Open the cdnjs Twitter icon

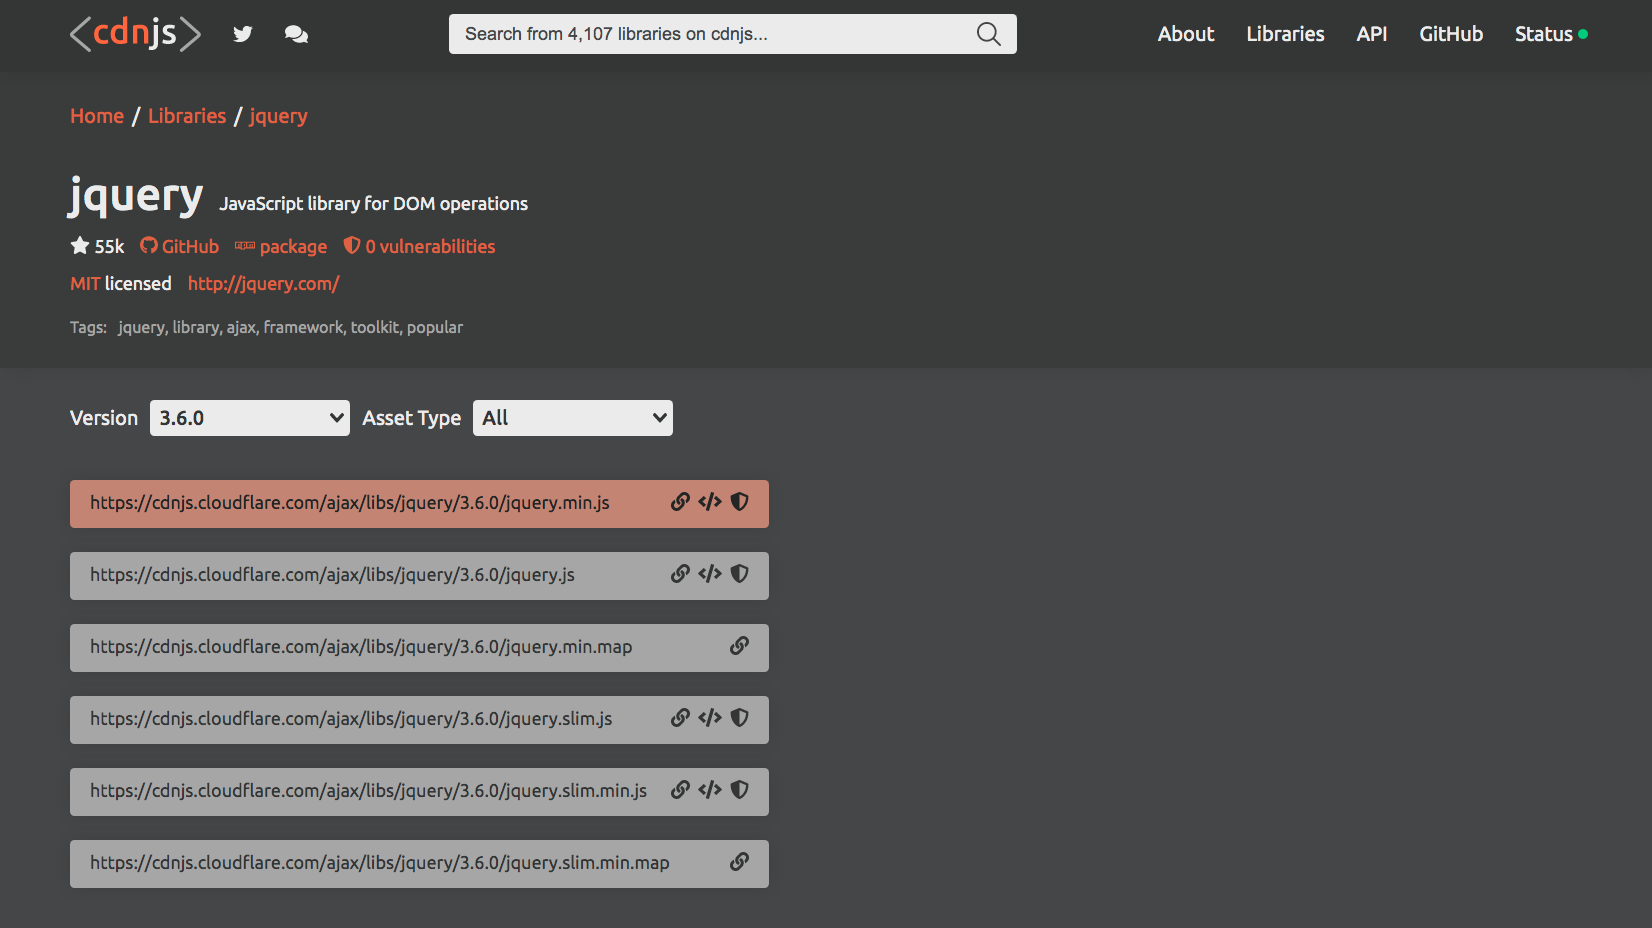click(x=243, y=34)
